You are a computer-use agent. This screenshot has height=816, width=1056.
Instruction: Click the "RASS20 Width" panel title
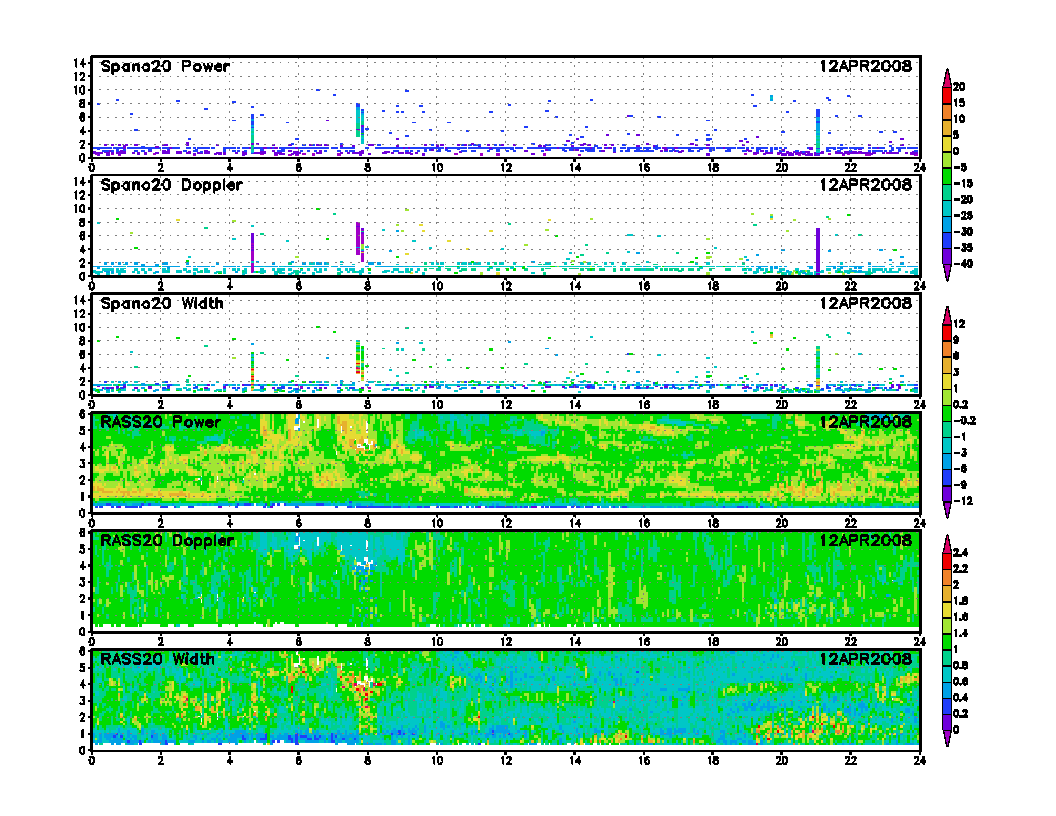pos(158,659)
